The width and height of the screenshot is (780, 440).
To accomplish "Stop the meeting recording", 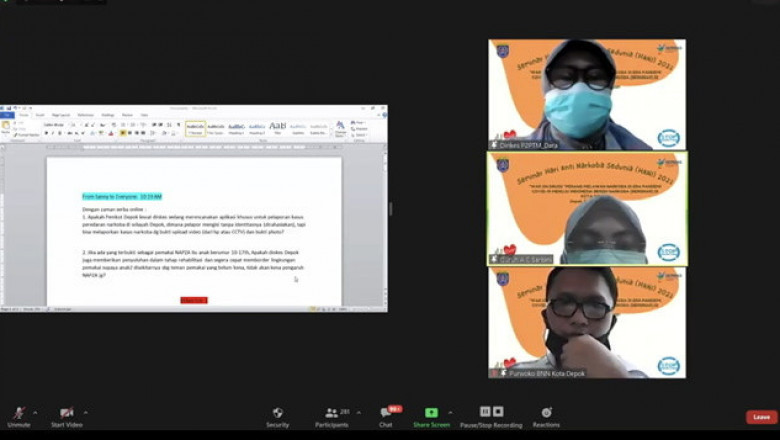I will [x=497, y=411].
